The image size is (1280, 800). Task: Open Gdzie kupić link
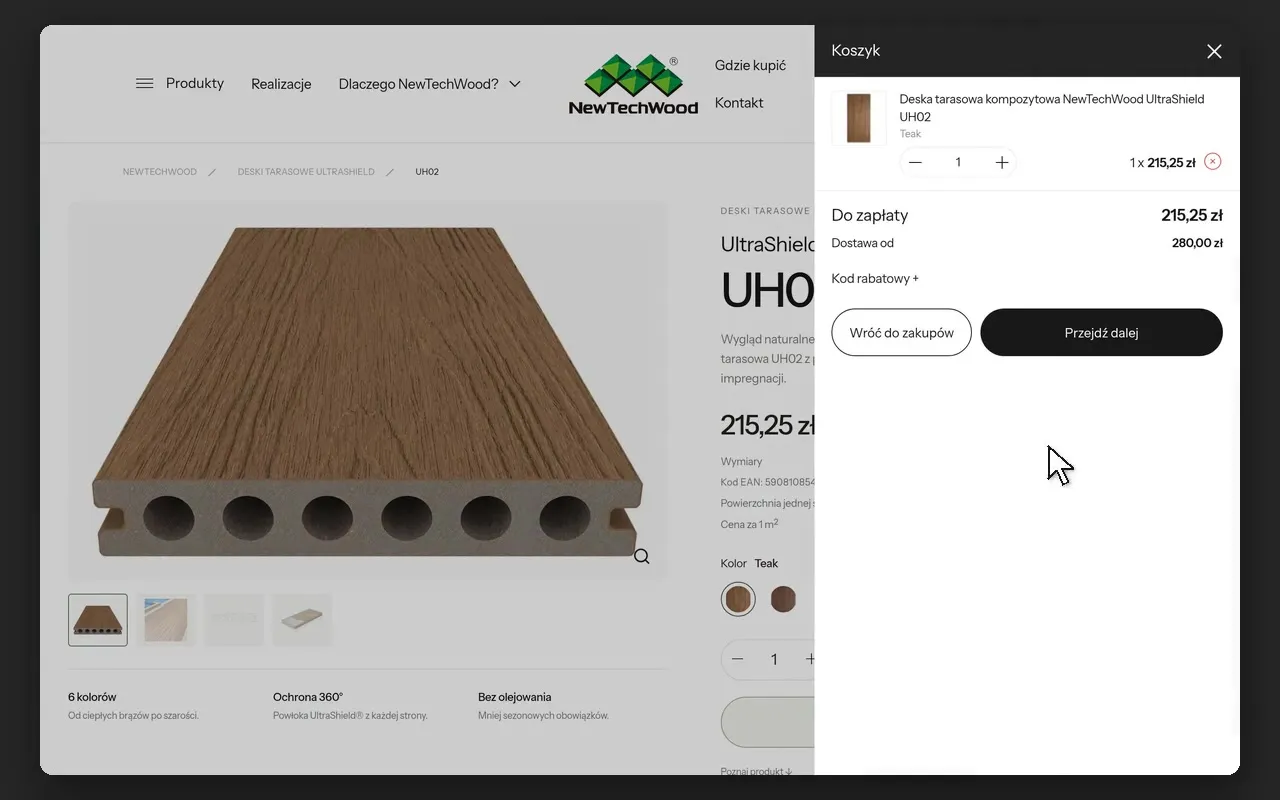750,65
